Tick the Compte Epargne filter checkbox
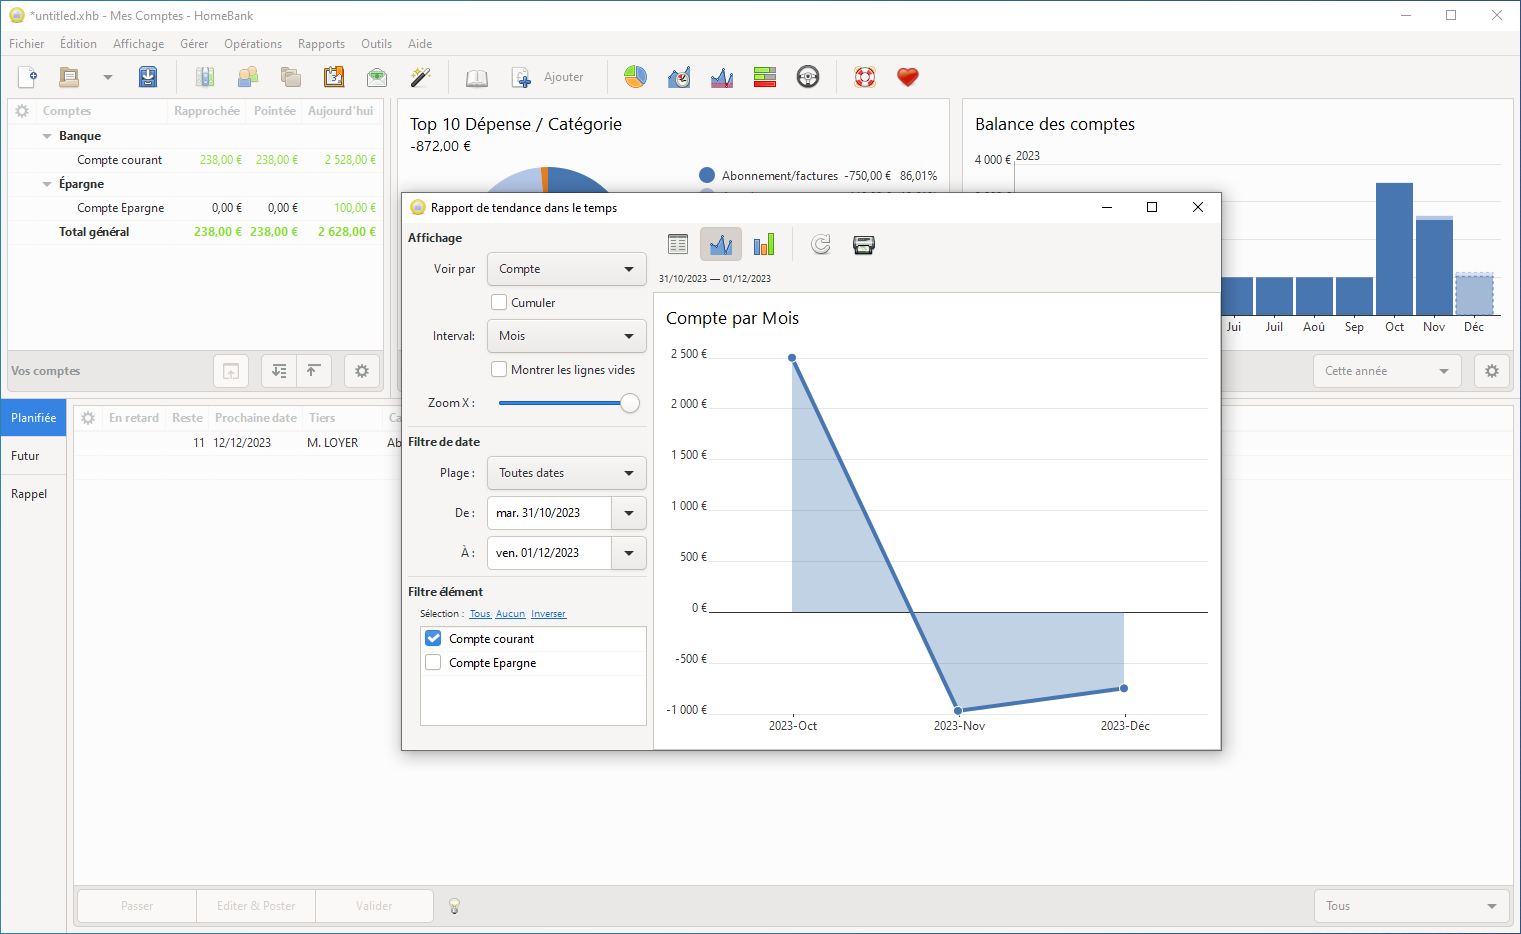 (434, 663)
